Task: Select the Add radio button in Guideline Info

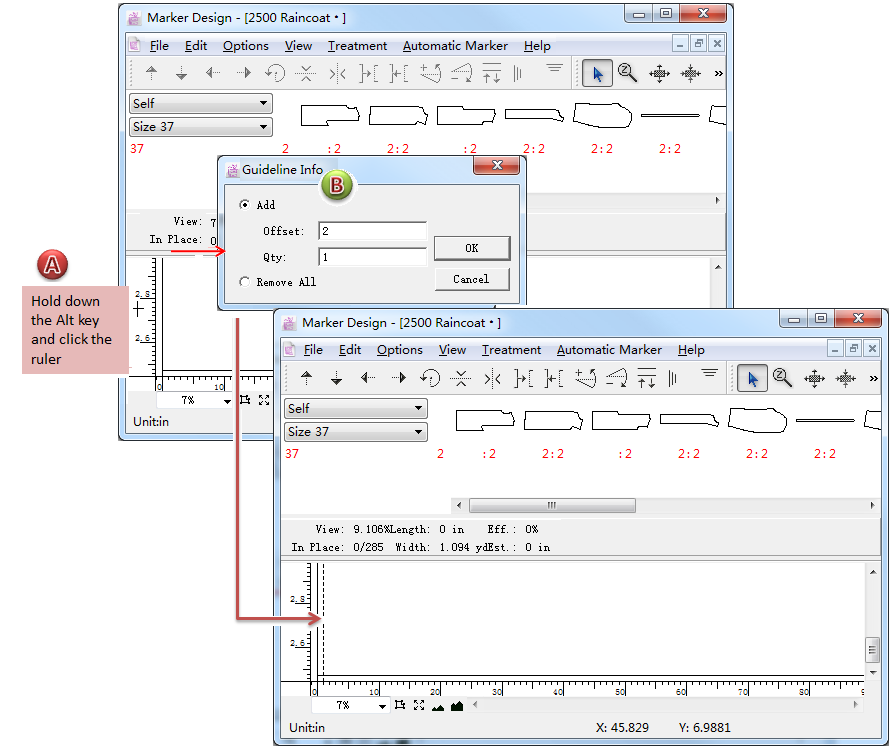Action: tap(245, 205)
